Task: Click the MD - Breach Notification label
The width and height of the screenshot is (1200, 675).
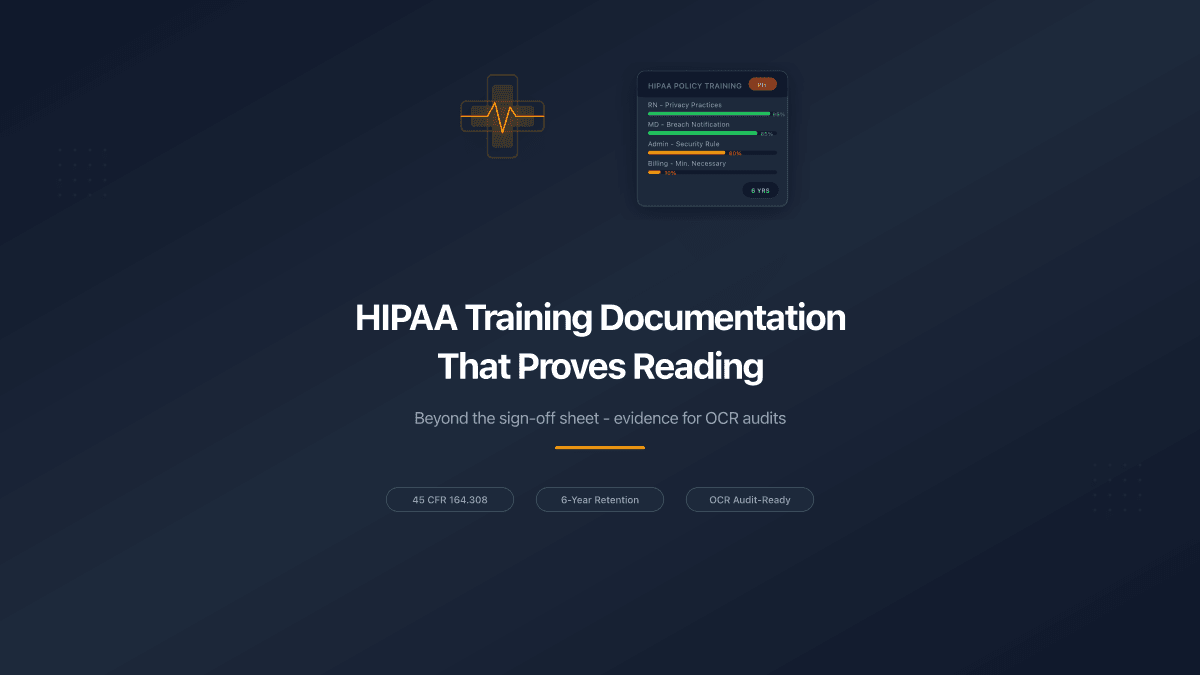Action: click(689, 124)
